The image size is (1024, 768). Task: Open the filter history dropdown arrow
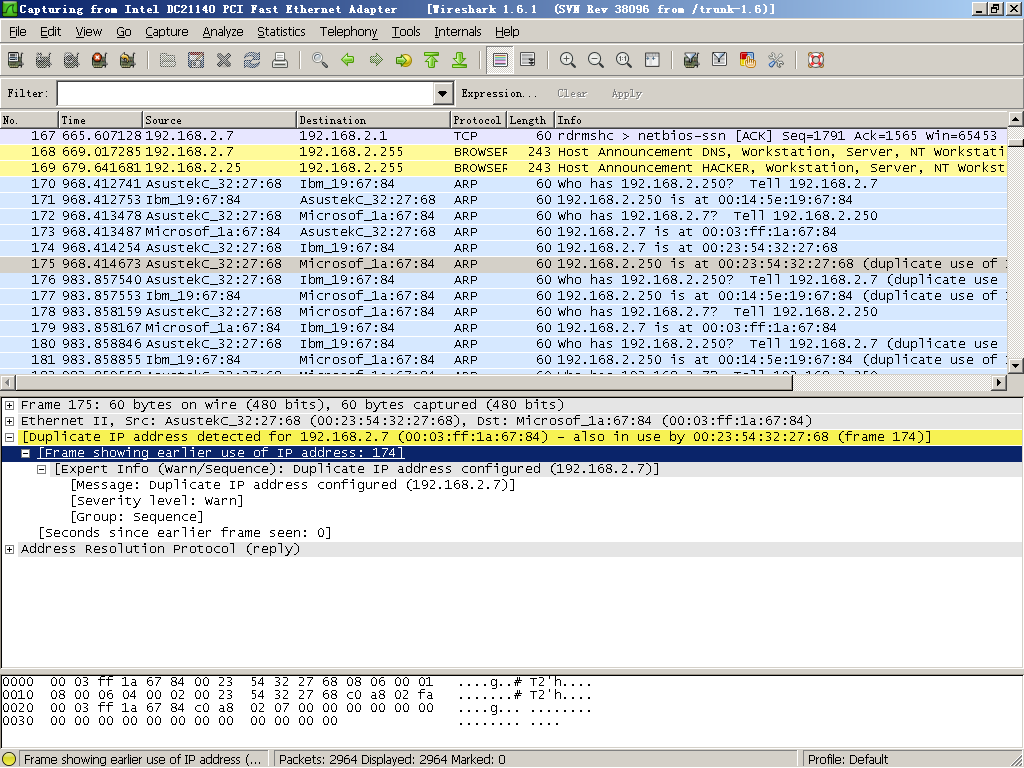443,93
